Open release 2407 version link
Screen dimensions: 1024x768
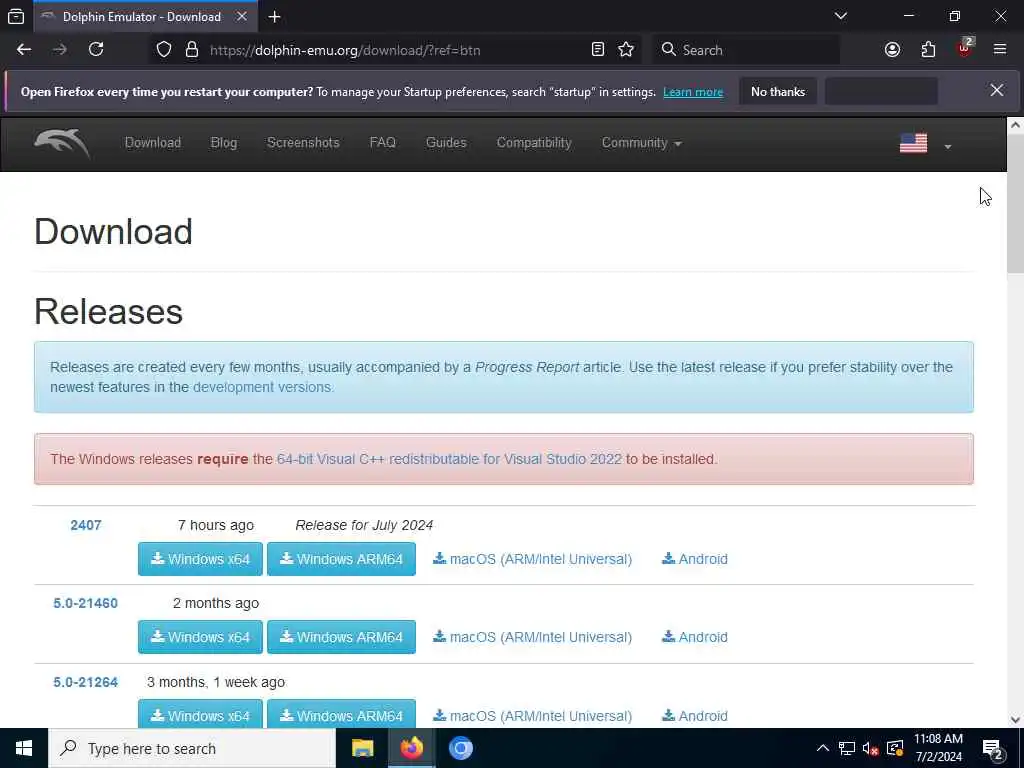[x=86, y=525]
